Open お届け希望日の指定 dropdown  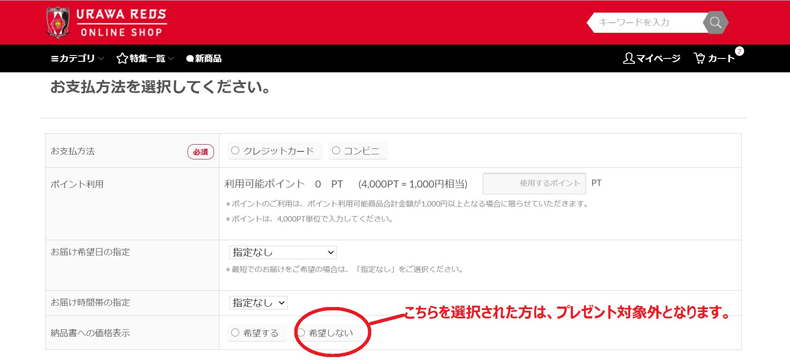(x=283, y=252)
